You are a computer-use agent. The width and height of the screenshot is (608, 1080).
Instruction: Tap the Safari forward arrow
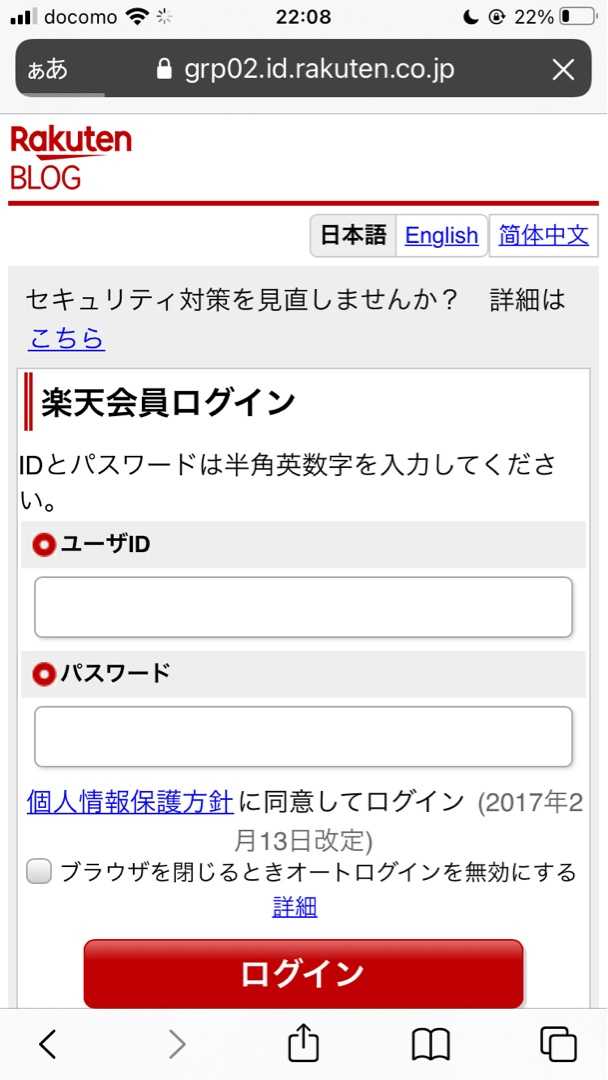(177, 1044)
